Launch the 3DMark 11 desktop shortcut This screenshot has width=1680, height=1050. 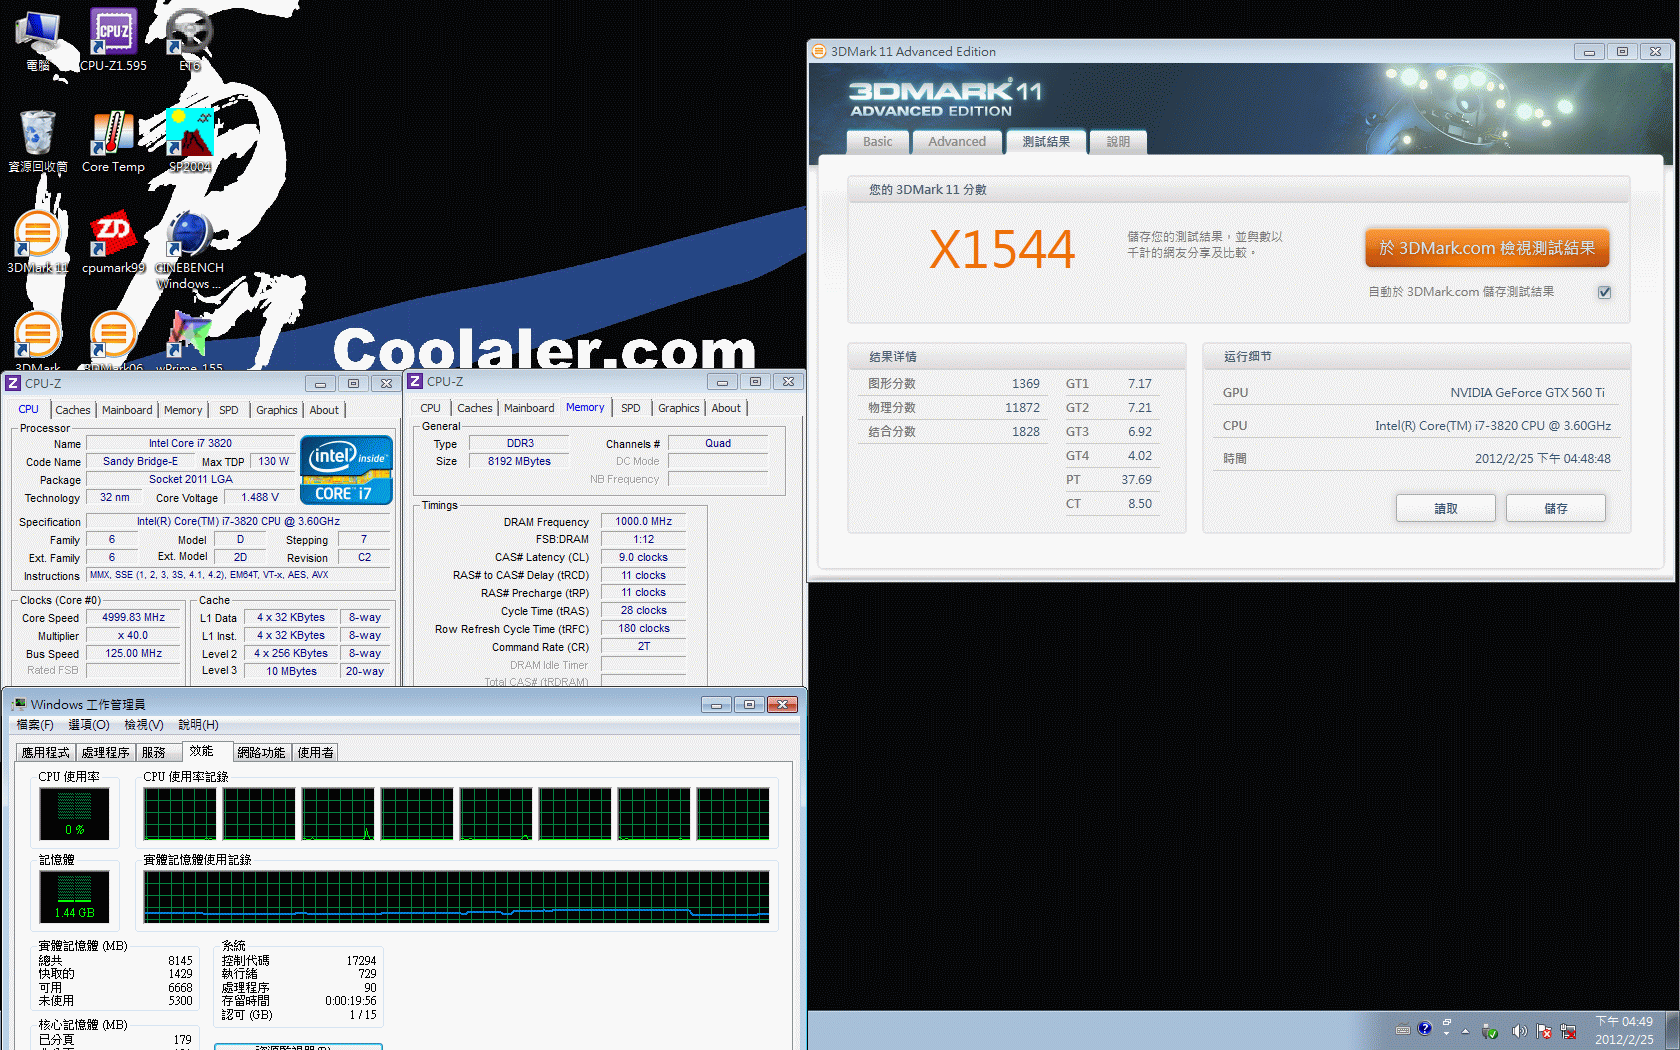click(x=37, y=242)
